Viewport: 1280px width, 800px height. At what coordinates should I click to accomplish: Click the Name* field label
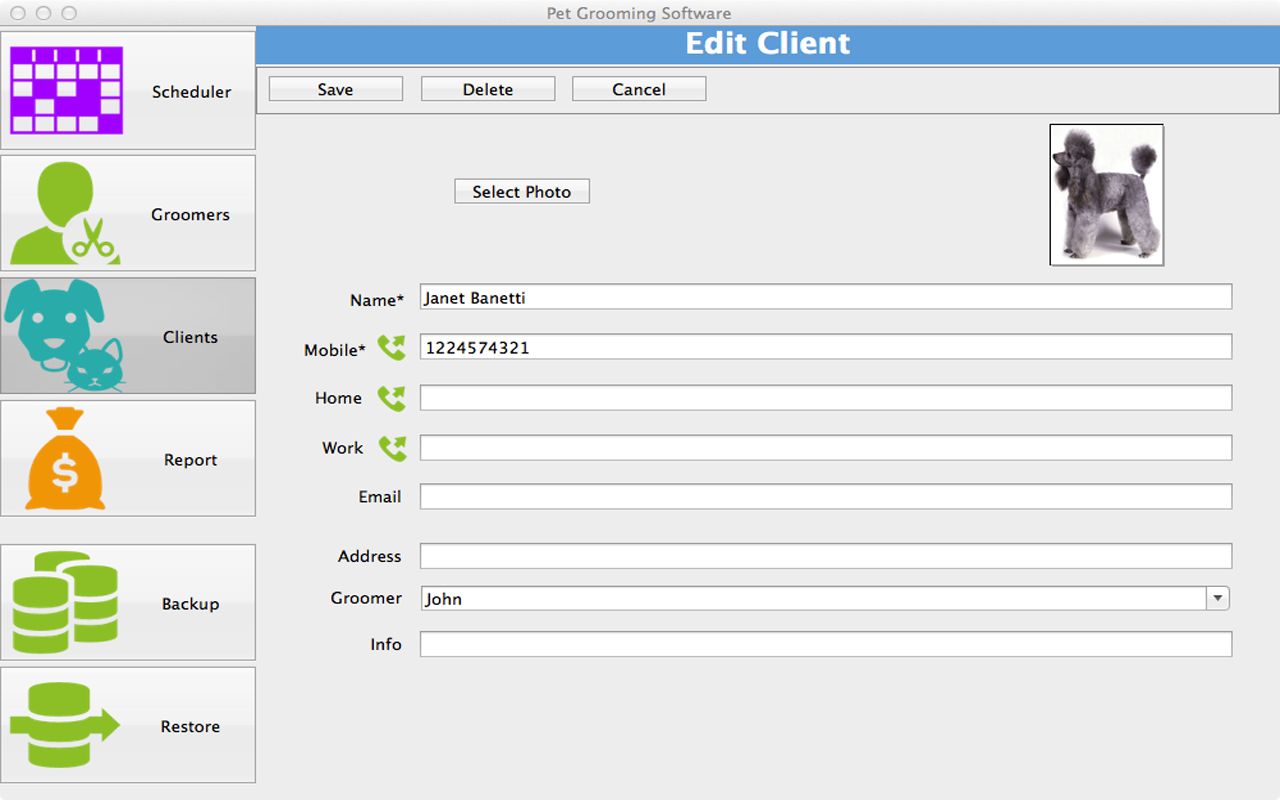click(377, 300)
